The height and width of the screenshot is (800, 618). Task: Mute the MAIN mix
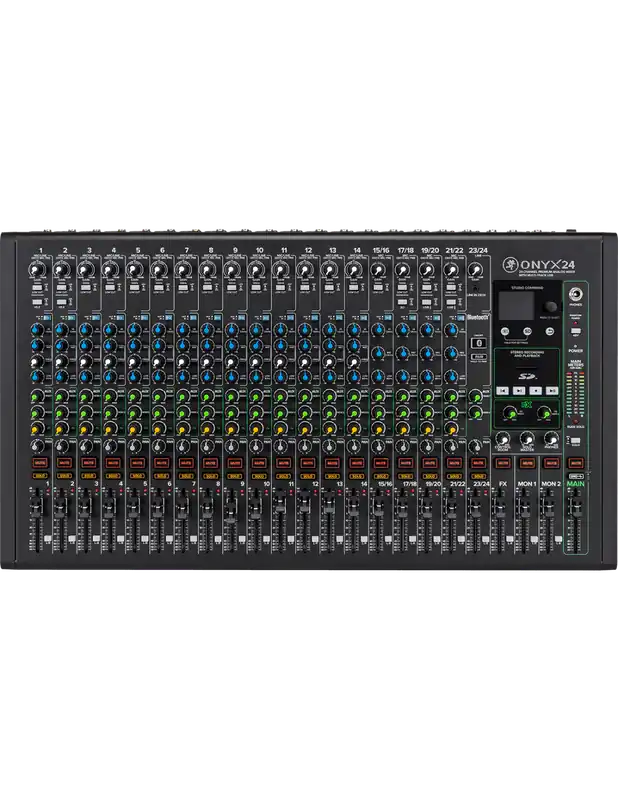point(575,463)
